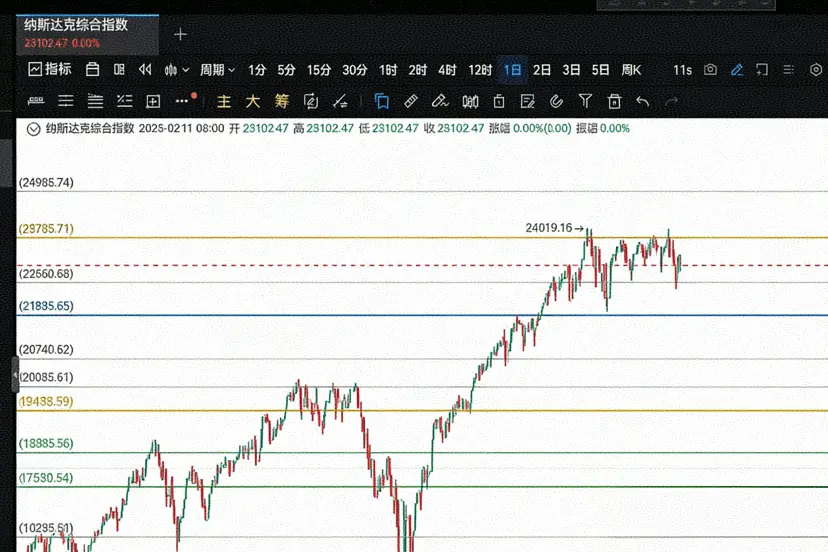Click the yellow (23785.71) level label
The width and height of the screenshot is (828, 552).
46,229
